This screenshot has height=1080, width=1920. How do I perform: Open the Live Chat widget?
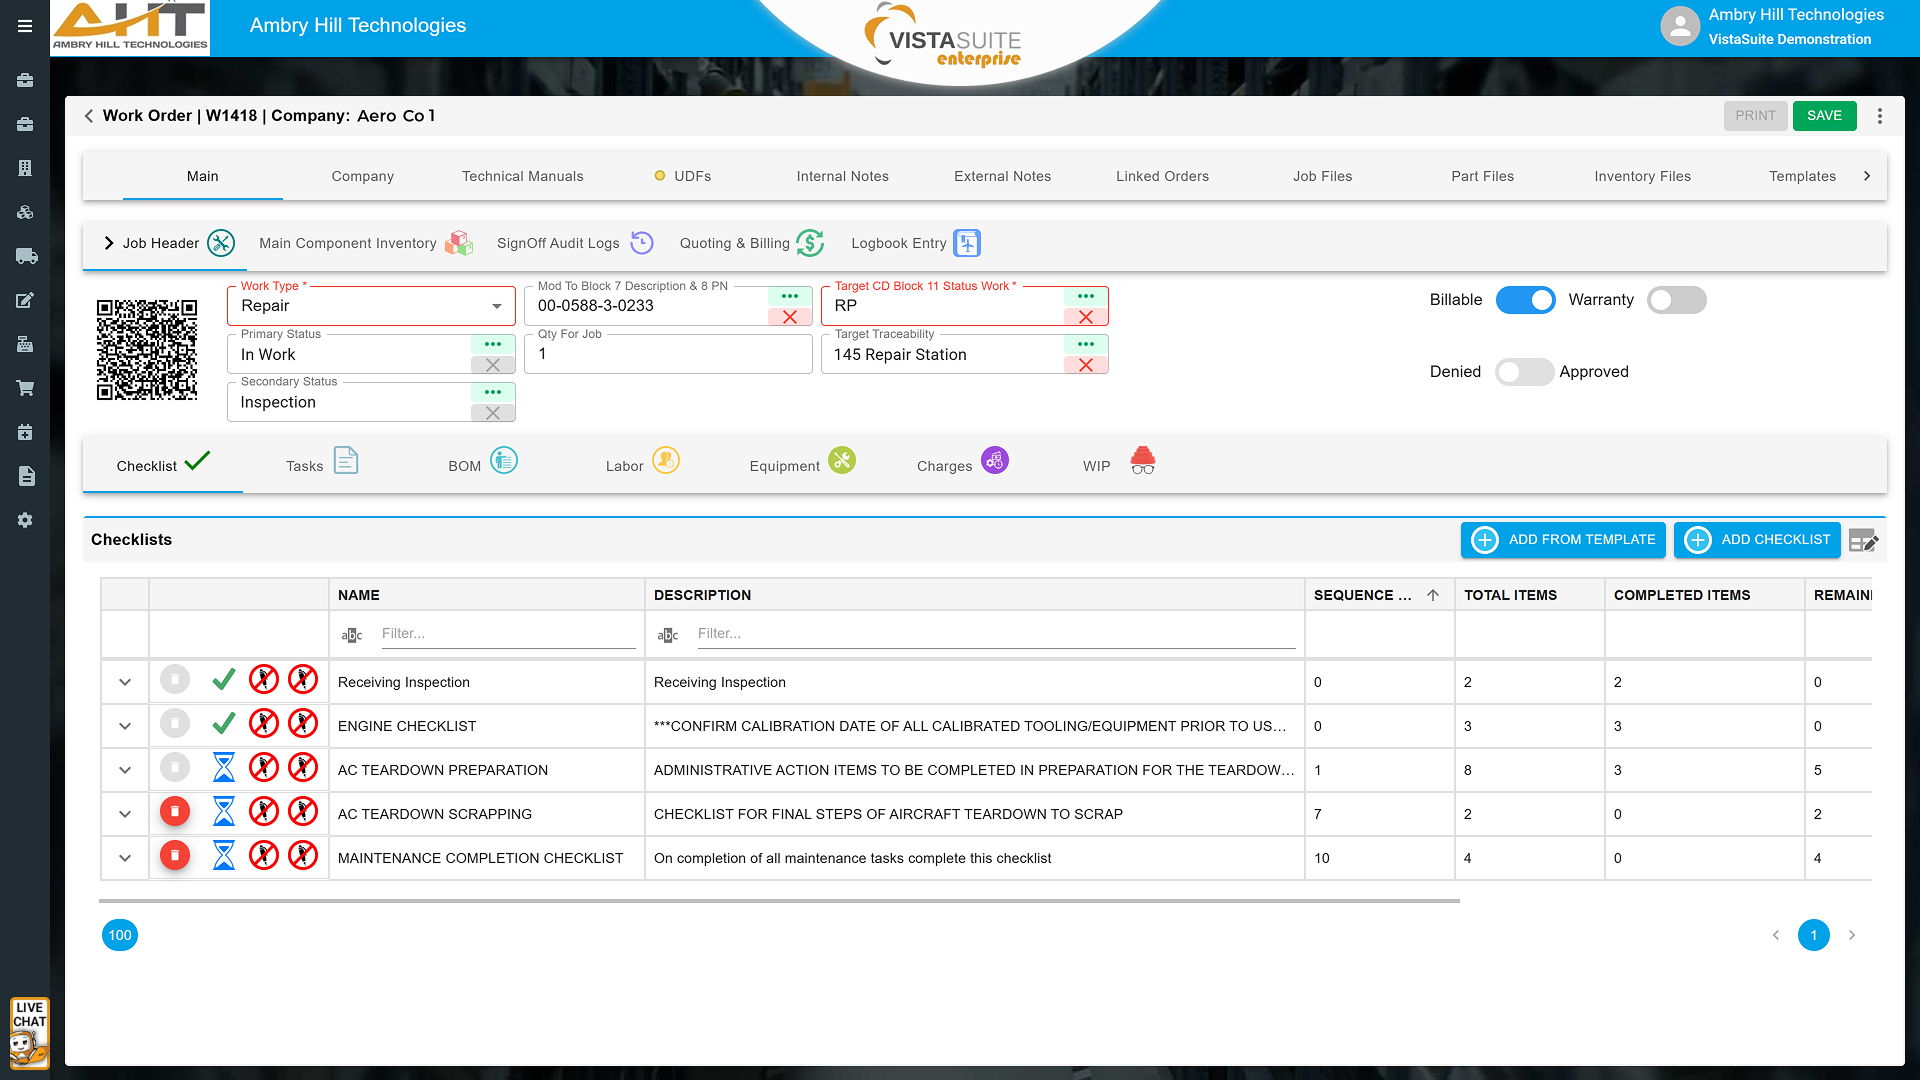click(x=29, y=1033)
